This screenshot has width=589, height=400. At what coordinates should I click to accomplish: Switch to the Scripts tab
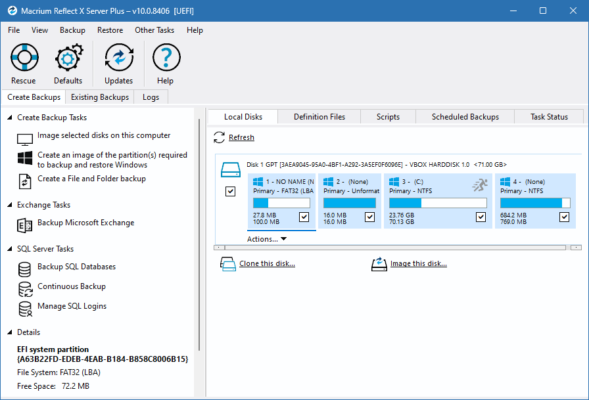[x=388, y=117]
